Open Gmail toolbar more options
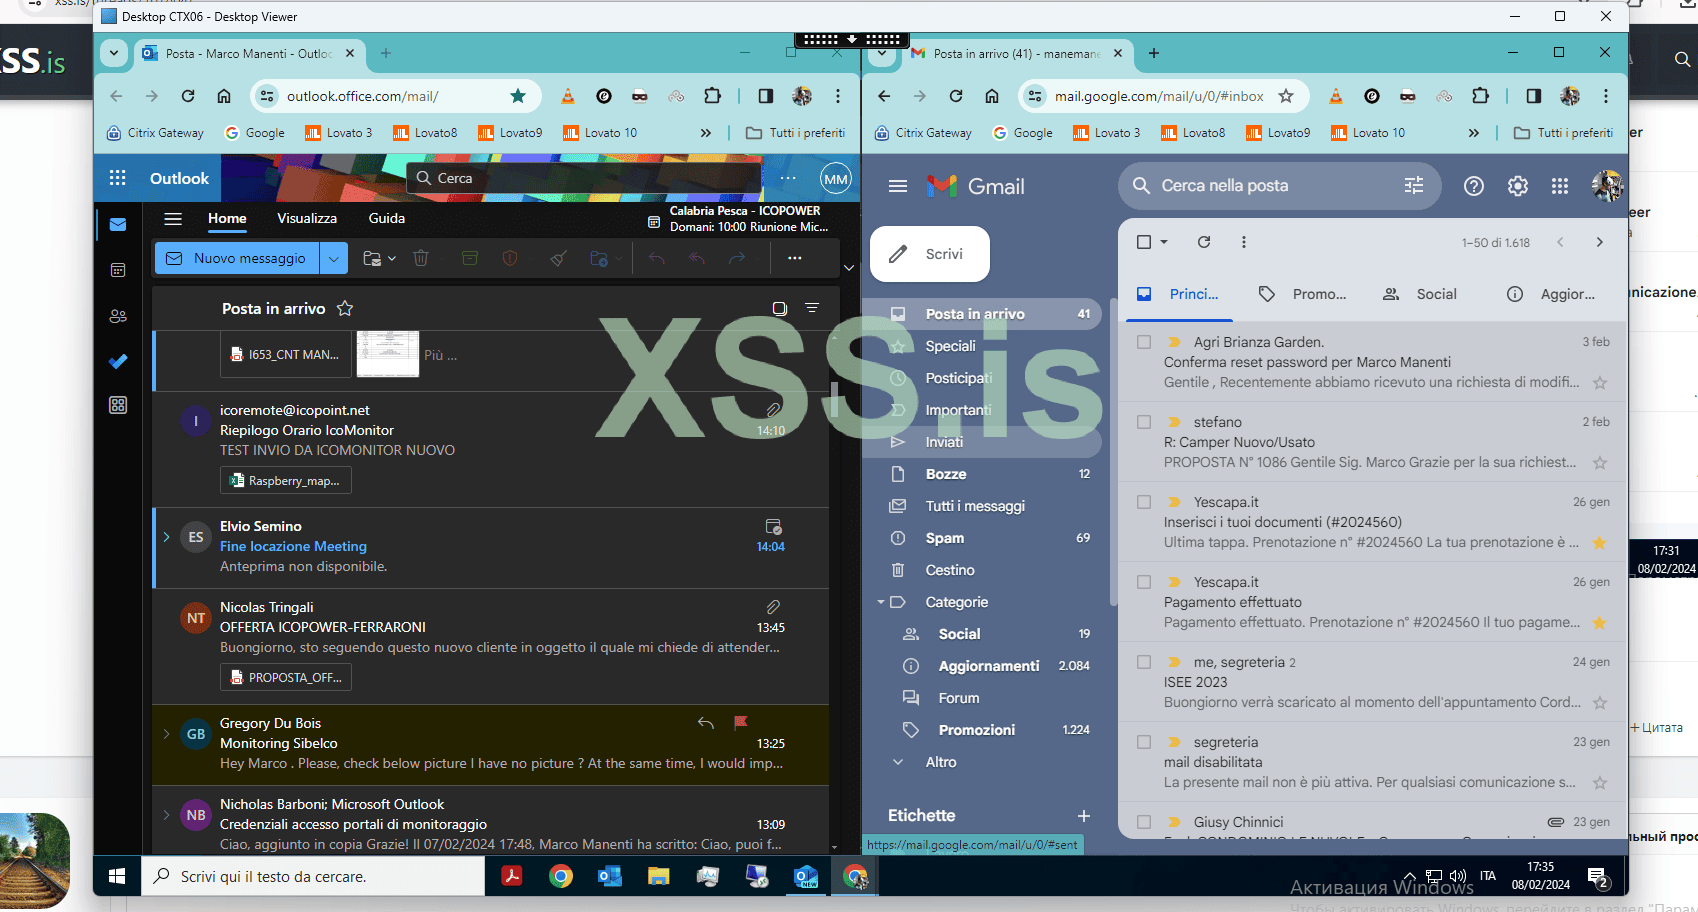Image resolution: width=1698 pixels, height=912 pixels. pos(1244,242)
